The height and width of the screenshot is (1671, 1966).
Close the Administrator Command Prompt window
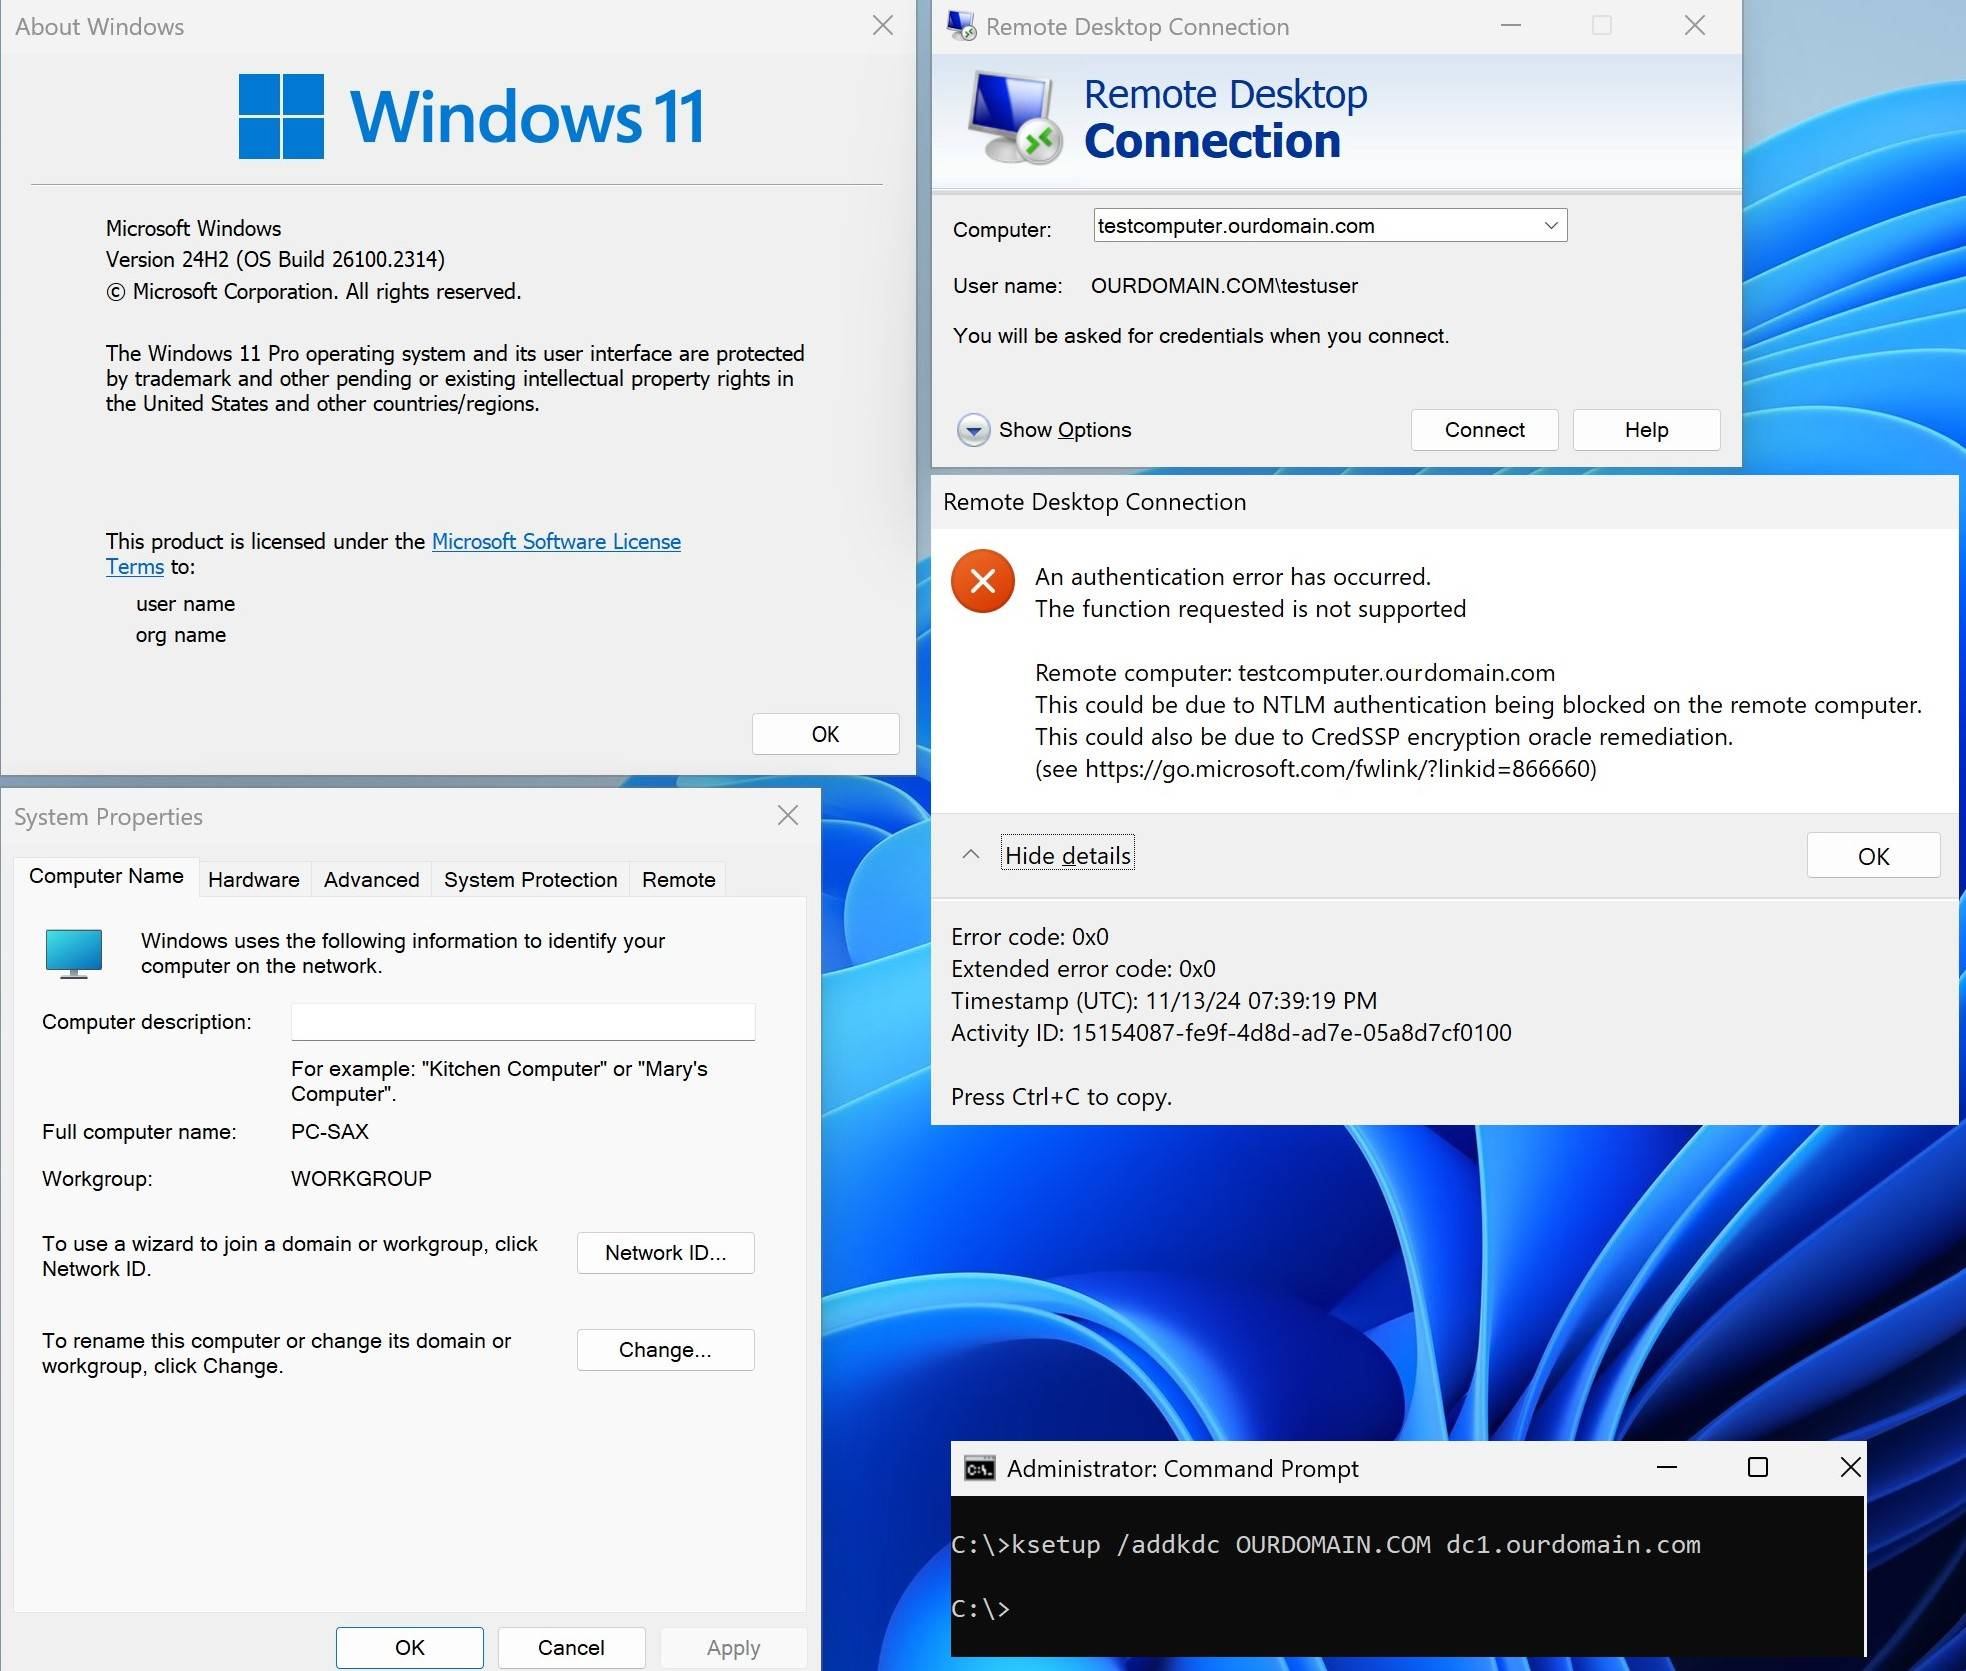click(x=1850, y=1468)
